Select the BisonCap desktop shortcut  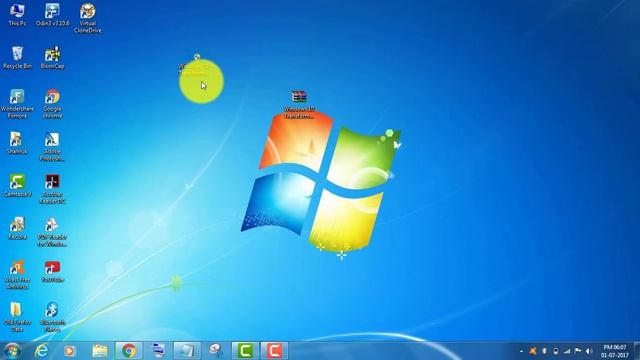(52, 58)
